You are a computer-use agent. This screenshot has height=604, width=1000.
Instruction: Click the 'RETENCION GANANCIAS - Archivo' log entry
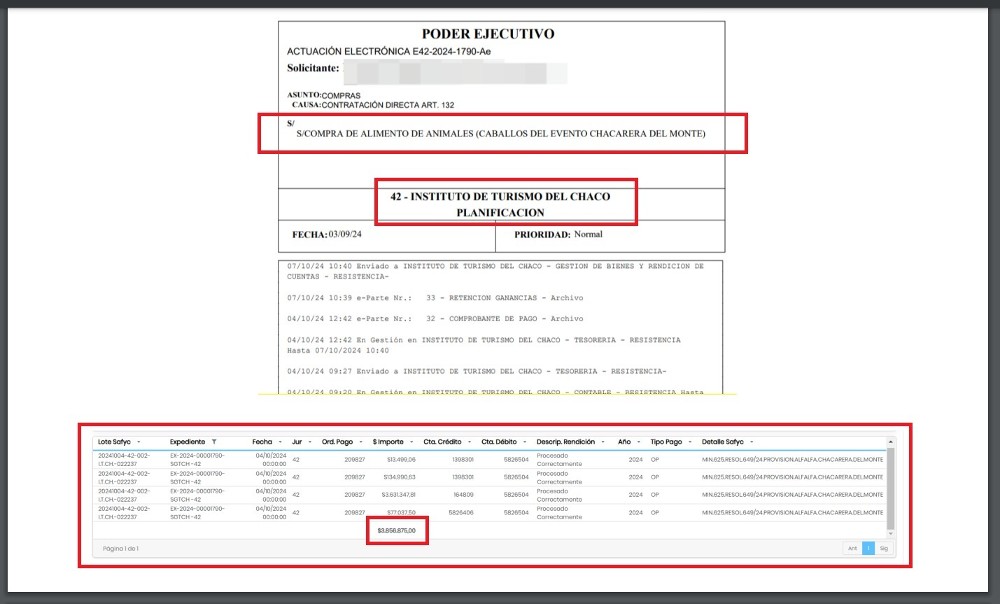435,298
